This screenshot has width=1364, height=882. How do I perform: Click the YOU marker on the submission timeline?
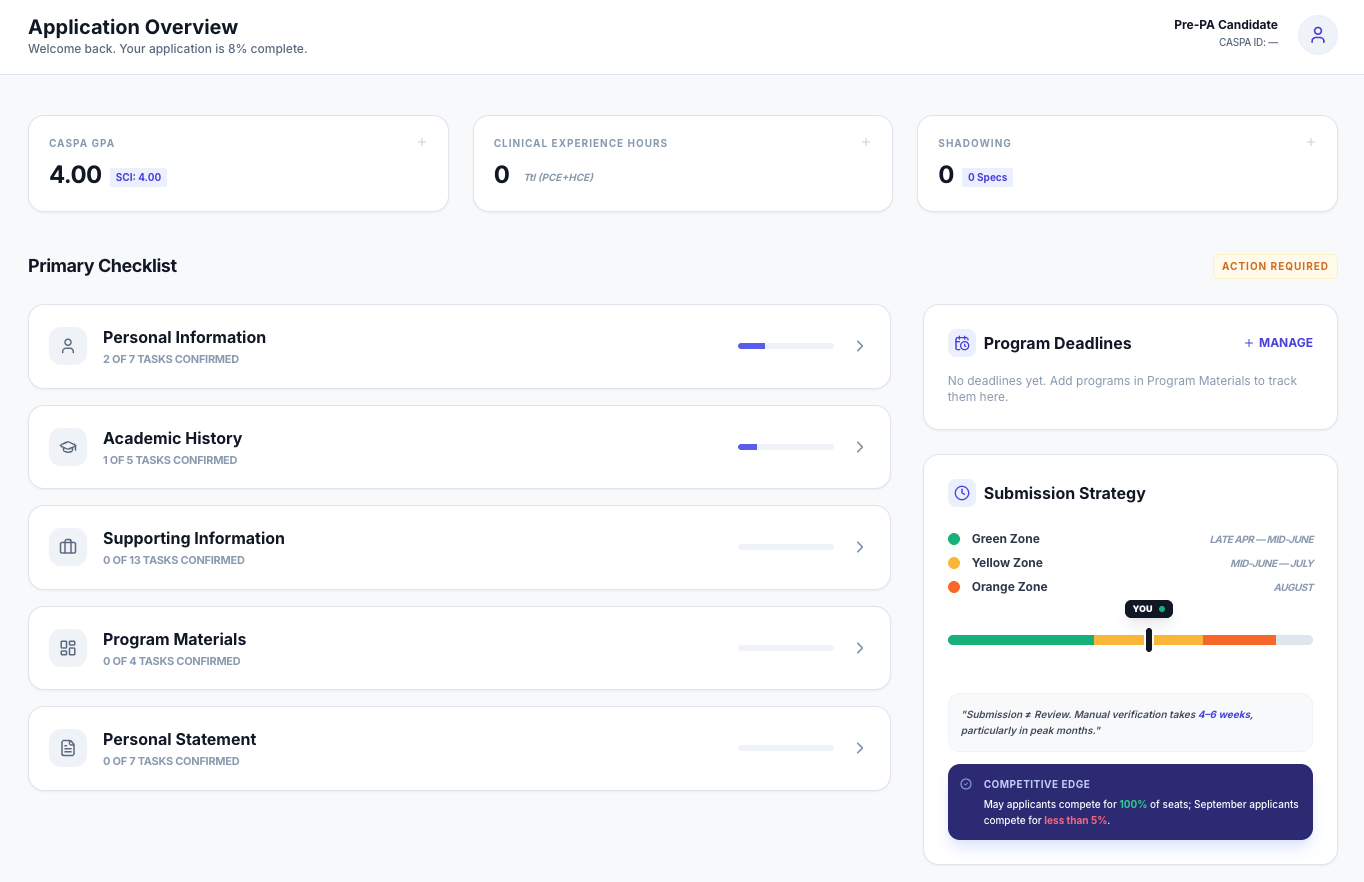[1149, 609]
